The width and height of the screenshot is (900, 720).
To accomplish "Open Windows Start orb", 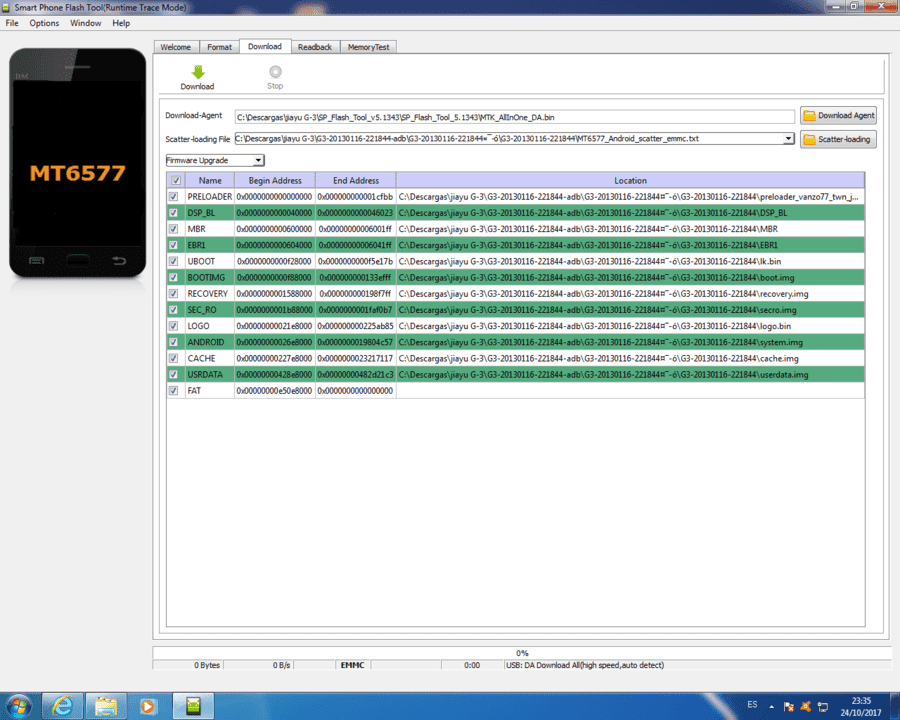I will tap(19, 706).
